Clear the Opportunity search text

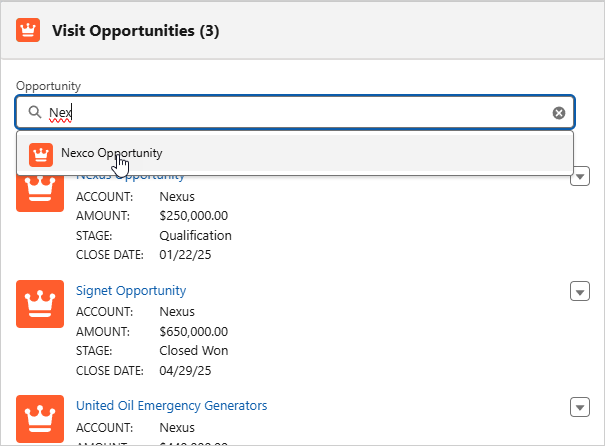tap(559, 113)
